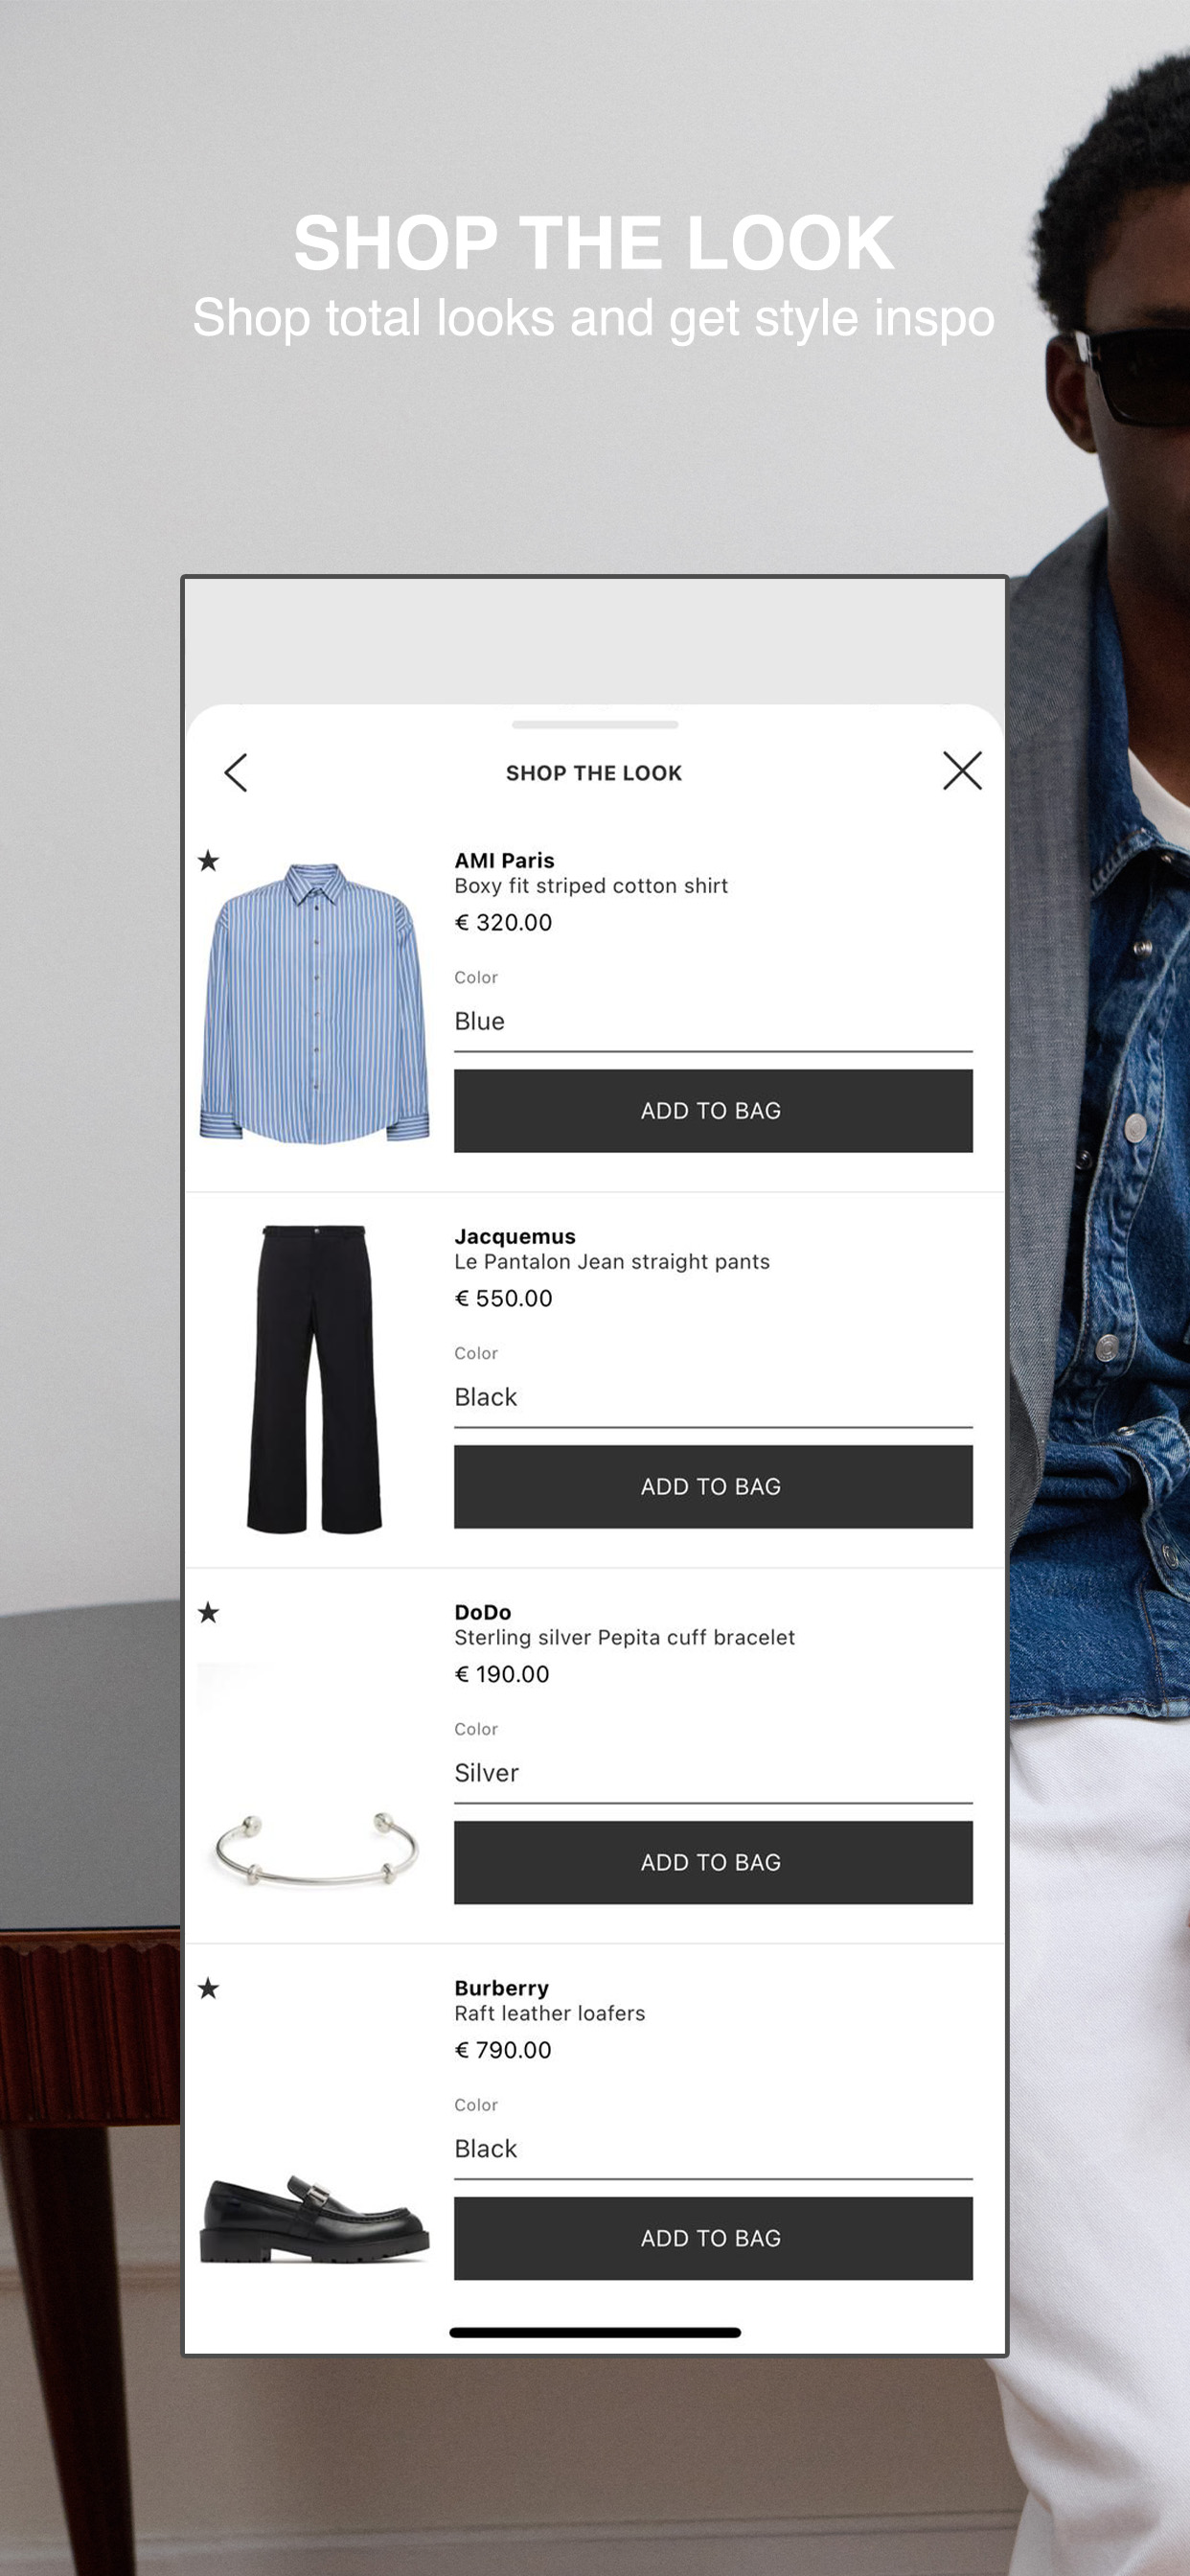Add the DoDo cuff bracelet to bag

coord(713,1863)
